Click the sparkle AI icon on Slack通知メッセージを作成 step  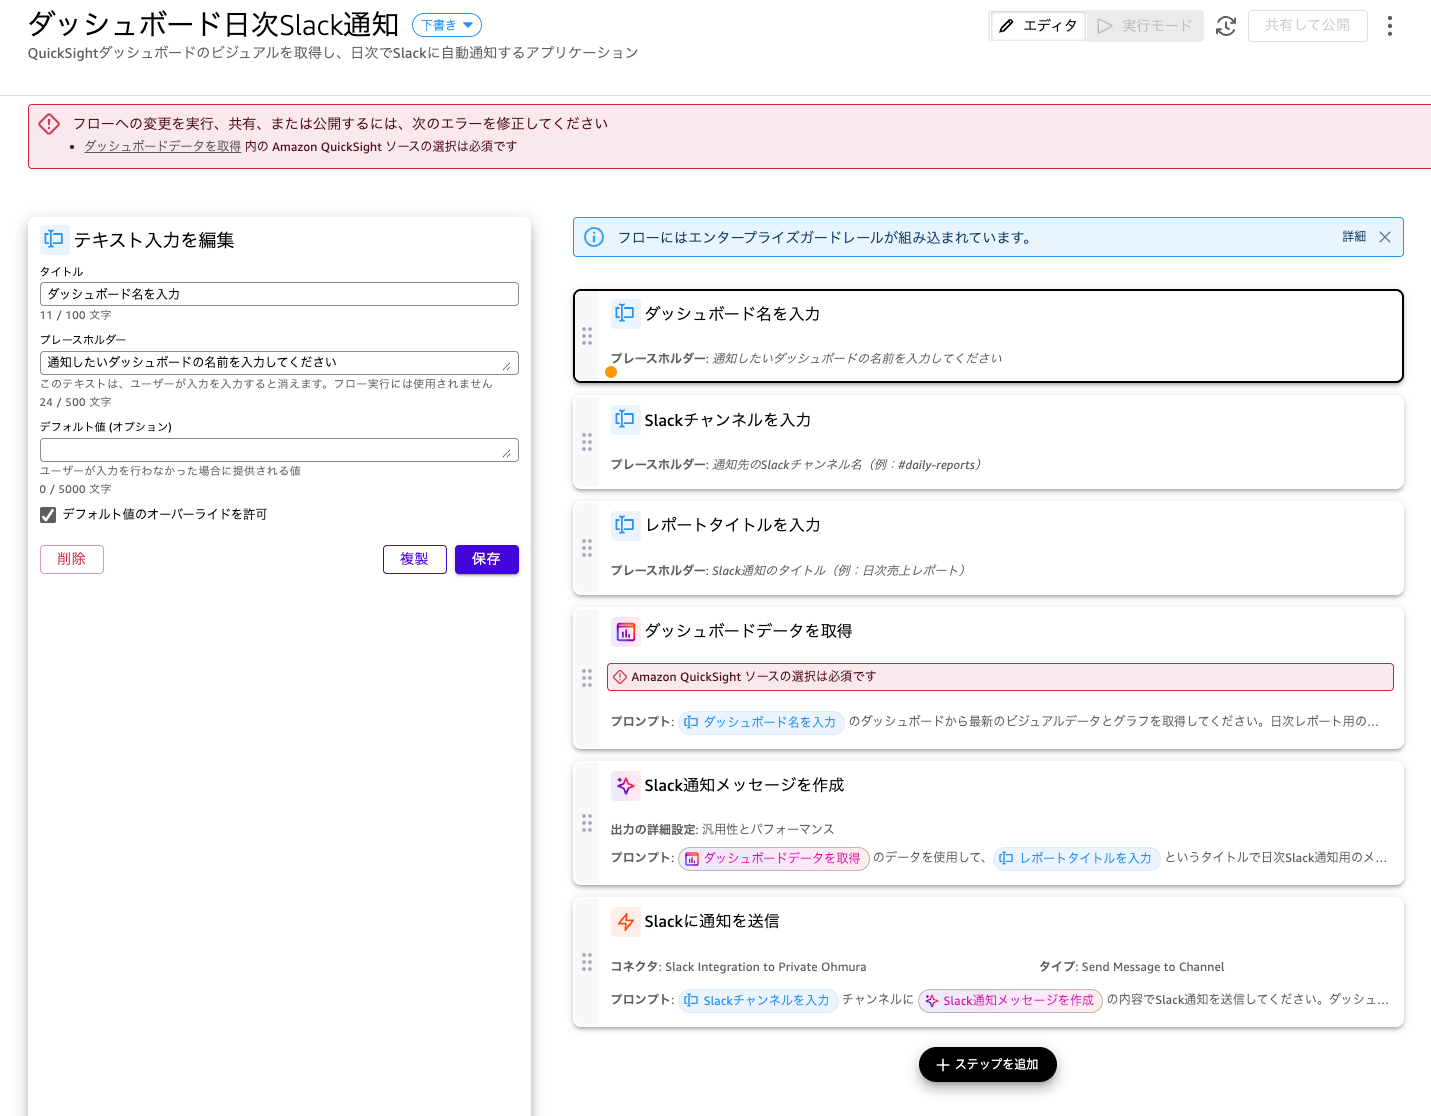click(x=626, y=785)
